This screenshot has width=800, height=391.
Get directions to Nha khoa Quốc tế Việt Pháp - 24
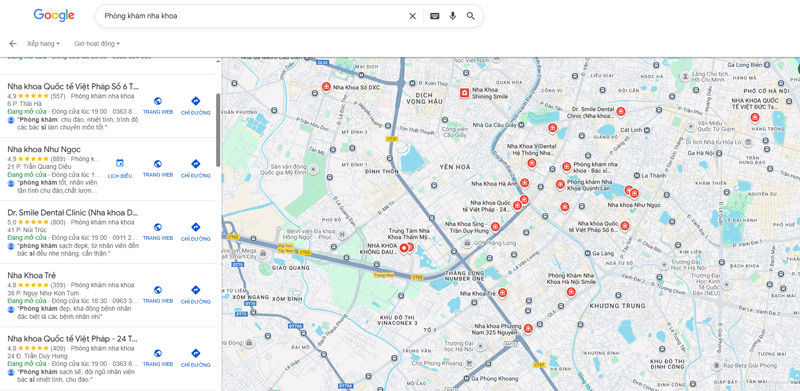tap(195, 358)
